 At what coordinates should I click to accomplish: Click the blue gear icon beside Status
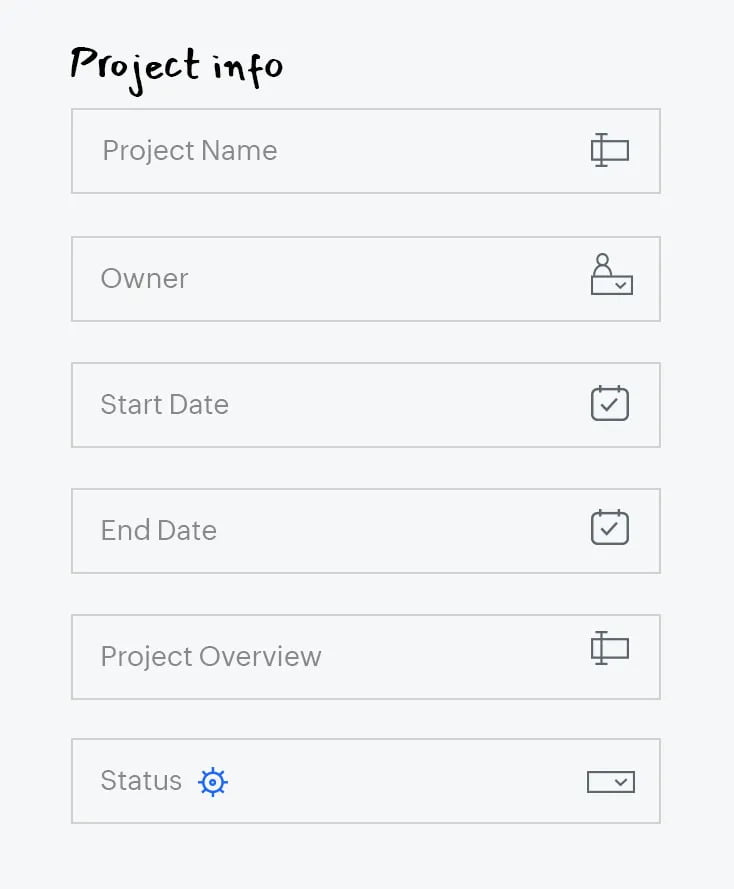tap(213, 782)
